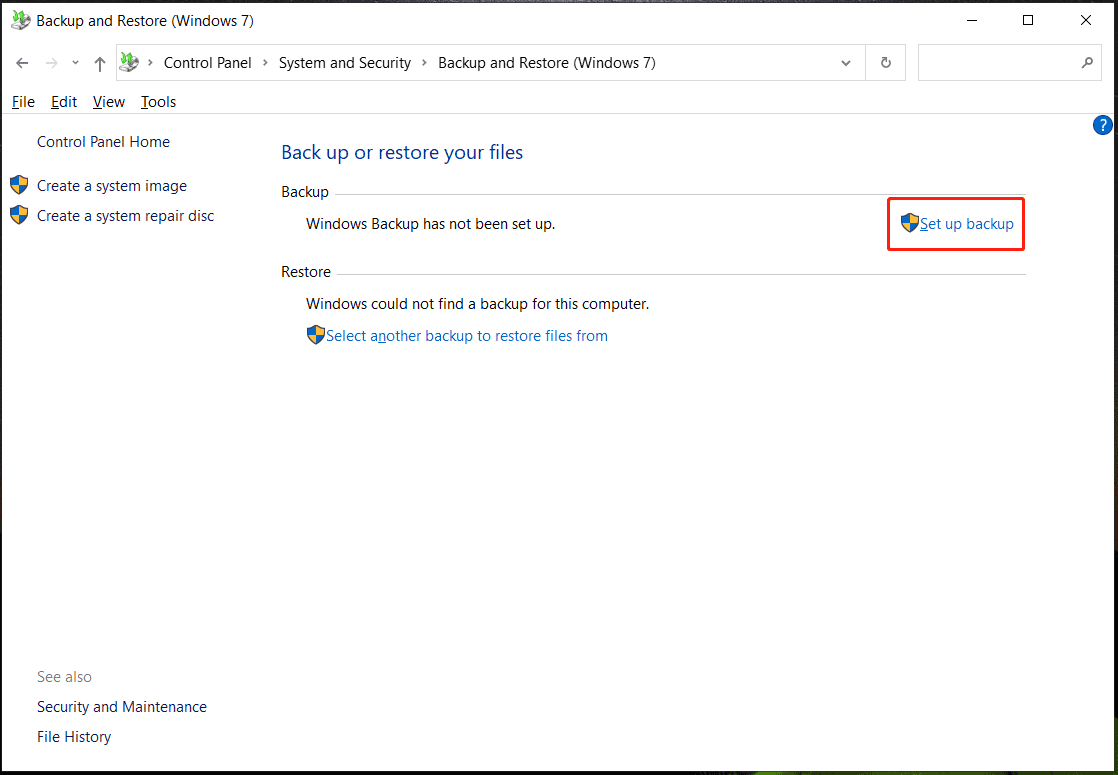Click shield icon beside system repair disc
1118x775 pixels.
click(19, 215)
